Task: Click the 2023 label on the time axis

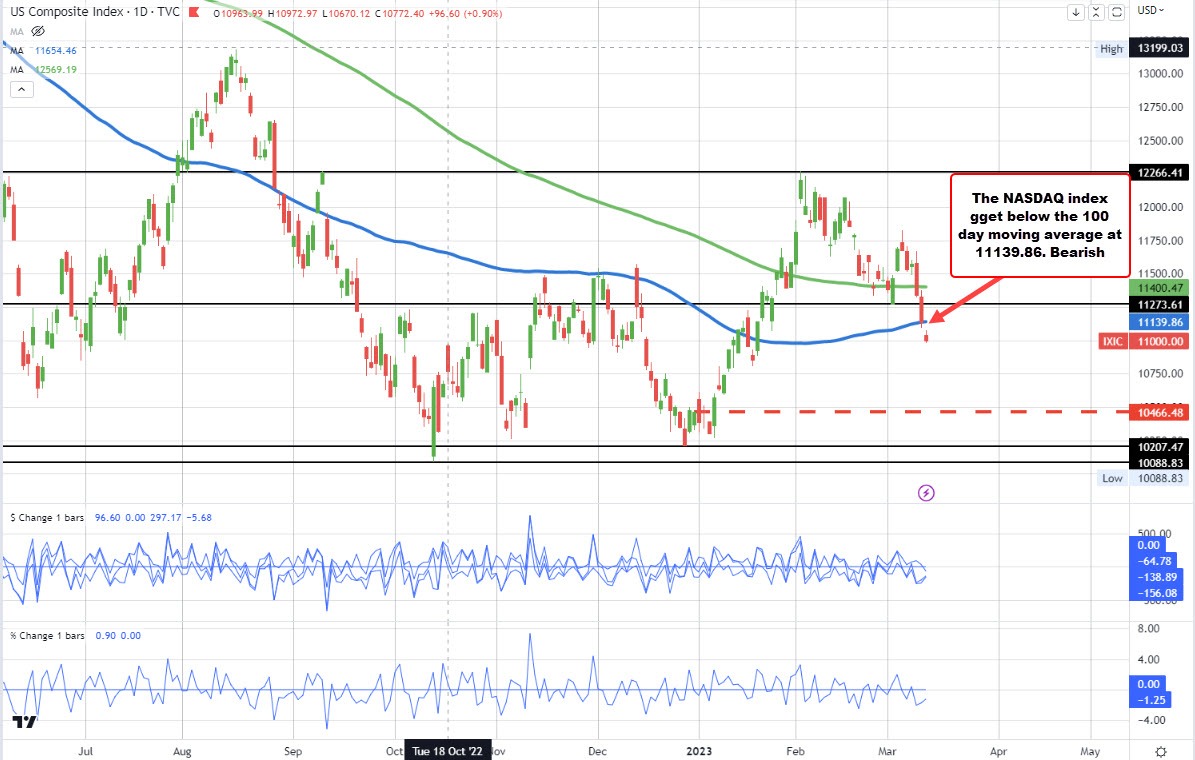Action: point(699,752)
